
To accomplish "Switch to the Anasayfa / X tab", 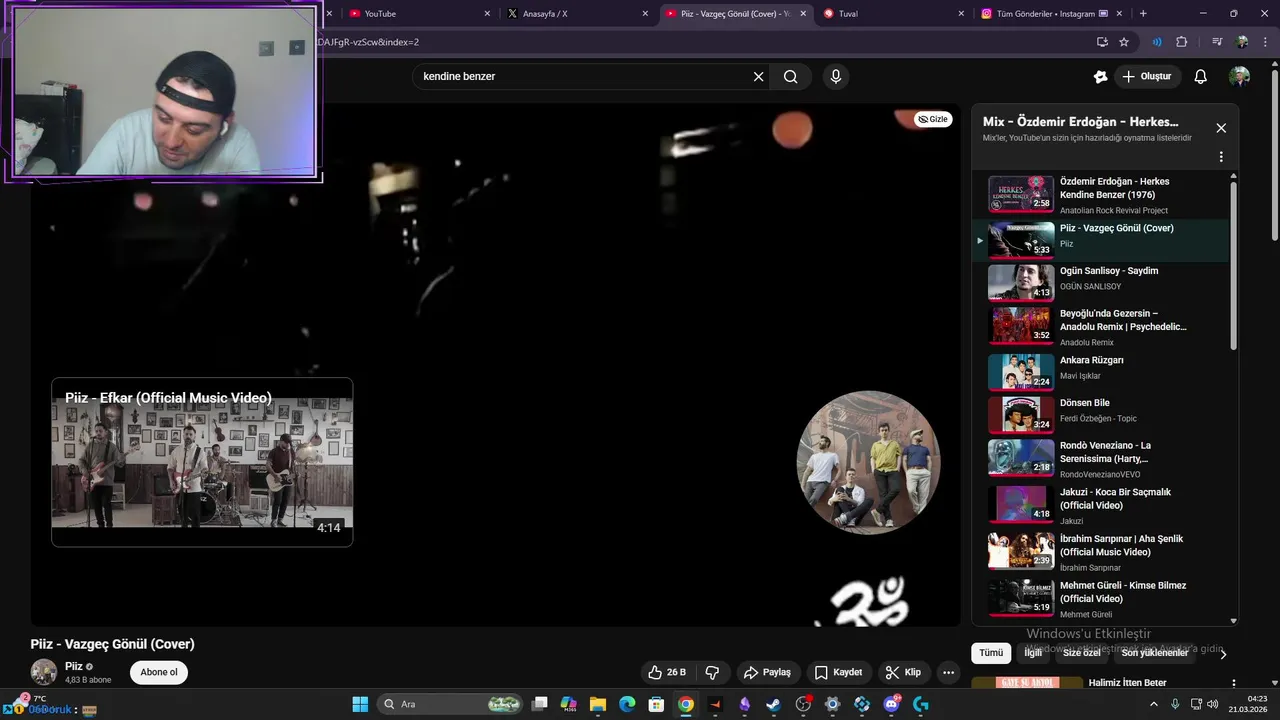I will [580, 14].
